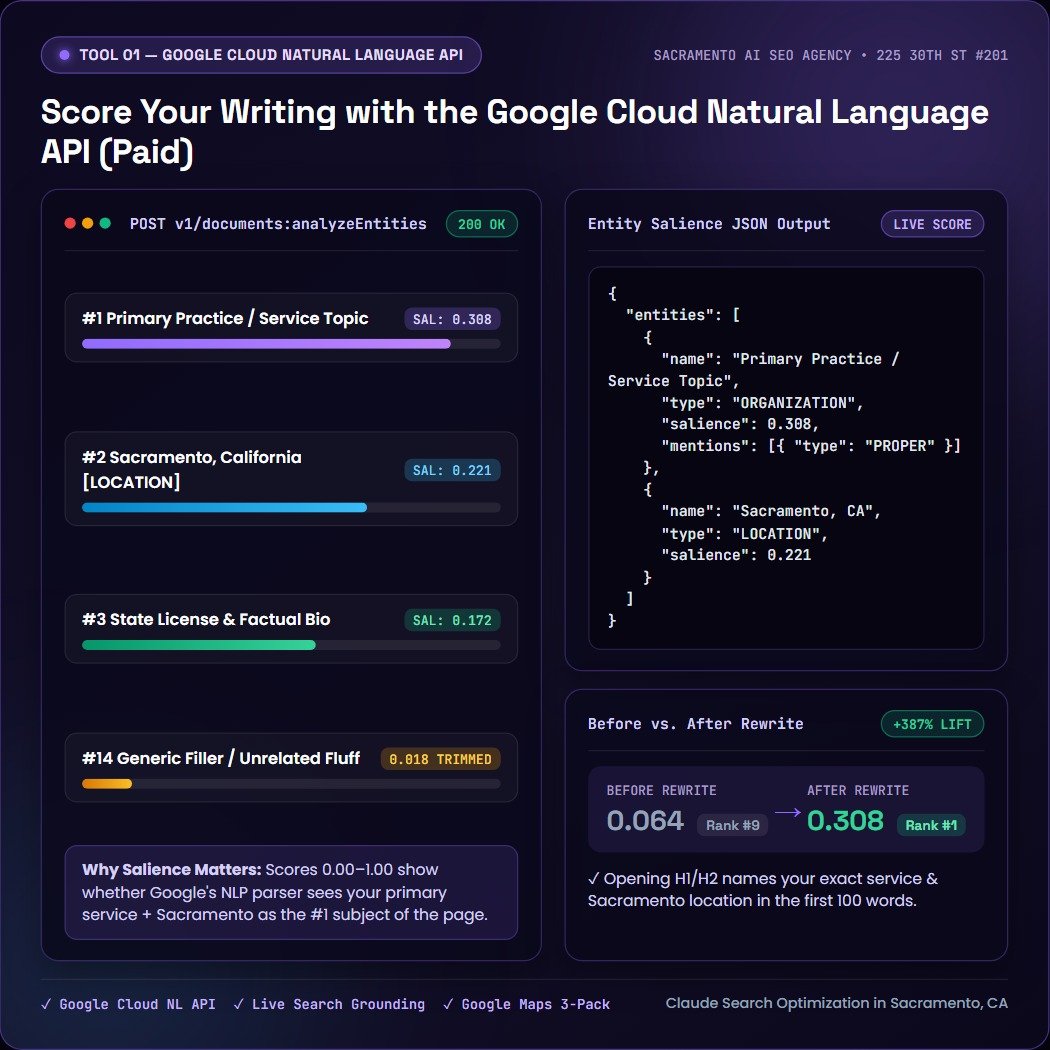Click the LIVE SCORE badge

pos(932,224)
